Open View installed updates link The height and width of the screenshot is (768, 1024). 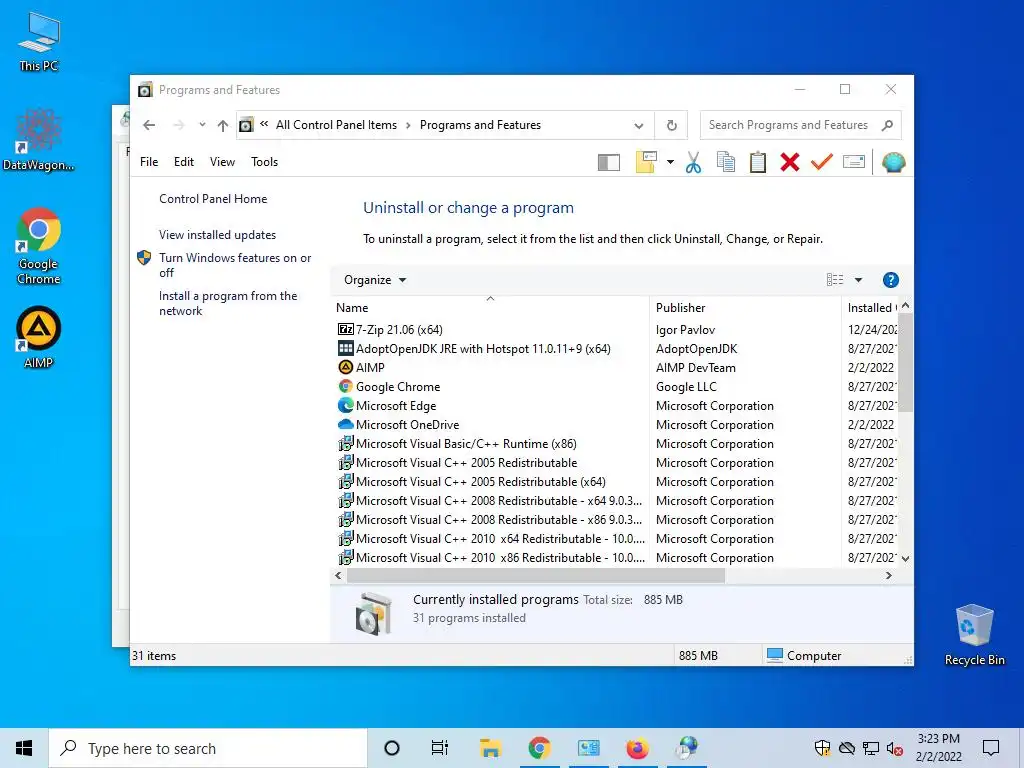coord(217,234)
